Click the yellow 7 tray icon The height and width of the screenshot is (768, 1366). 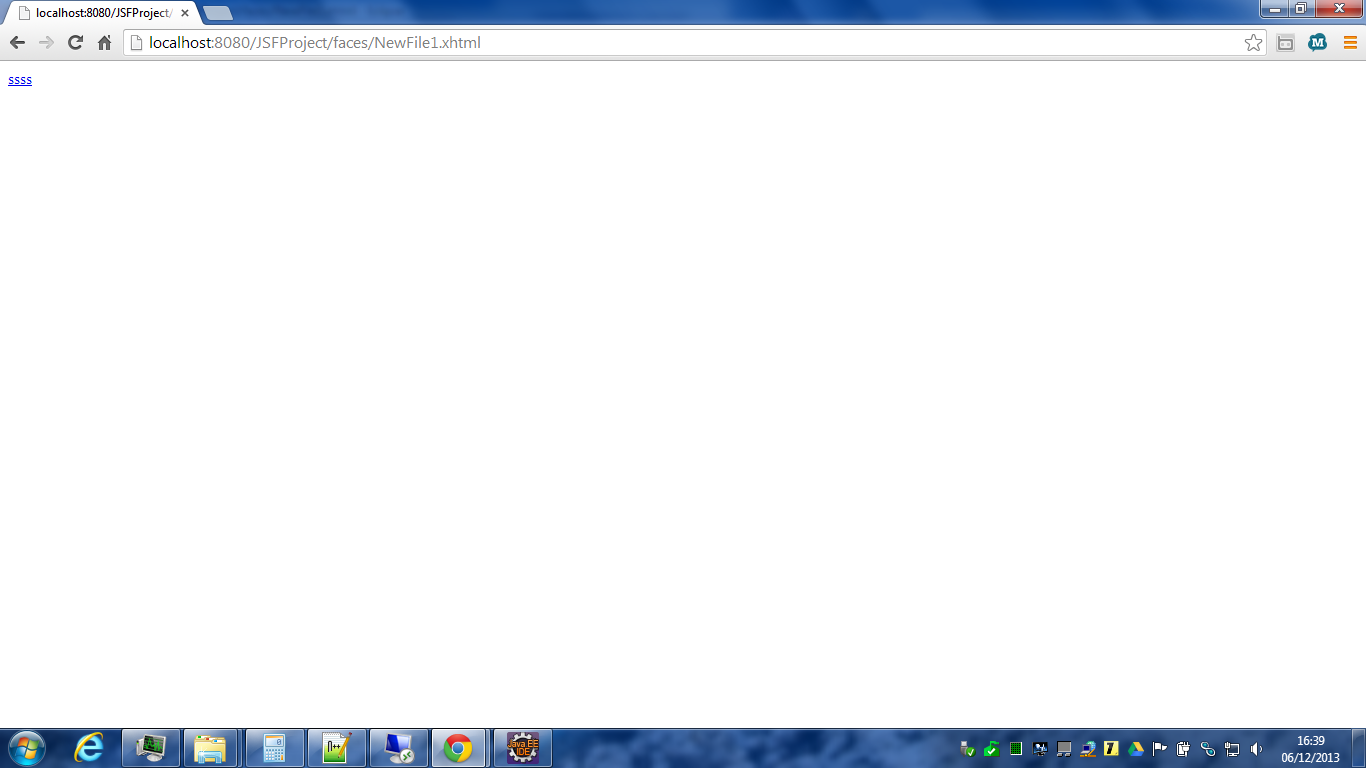1111,749
